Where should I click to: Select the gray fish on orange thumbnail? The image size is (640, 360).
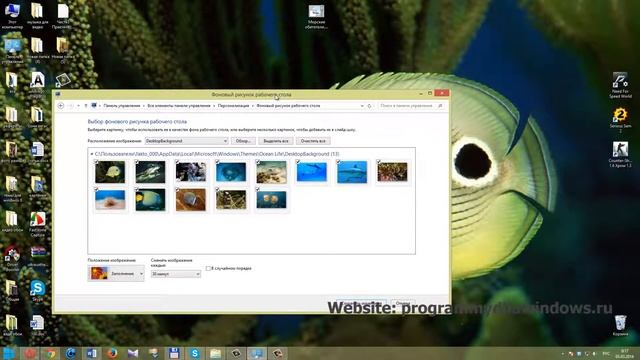(191, 200)
